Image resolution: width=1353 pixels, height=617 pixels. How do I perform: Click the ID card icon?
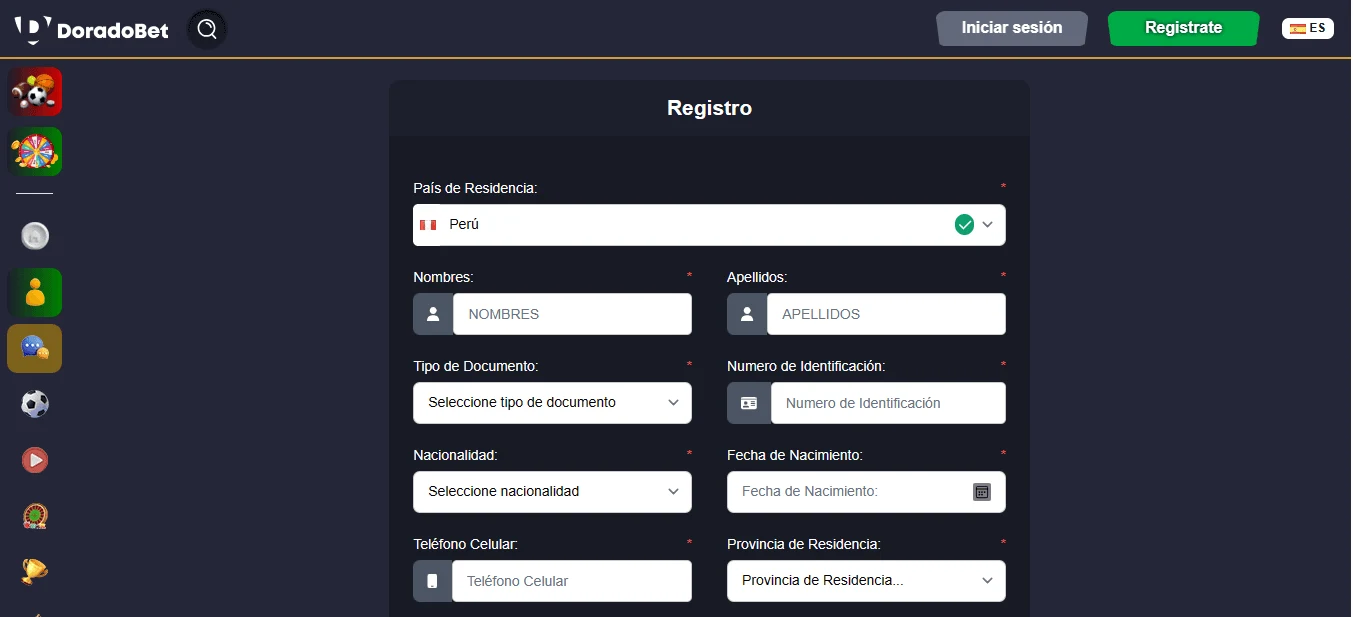(x=749, y=403)
